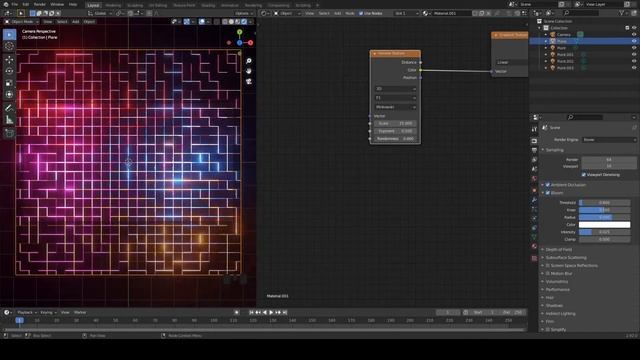Open Voronoi node 3D dimensions dropdown
Viewport: 640px width, 360px height.
395,89
